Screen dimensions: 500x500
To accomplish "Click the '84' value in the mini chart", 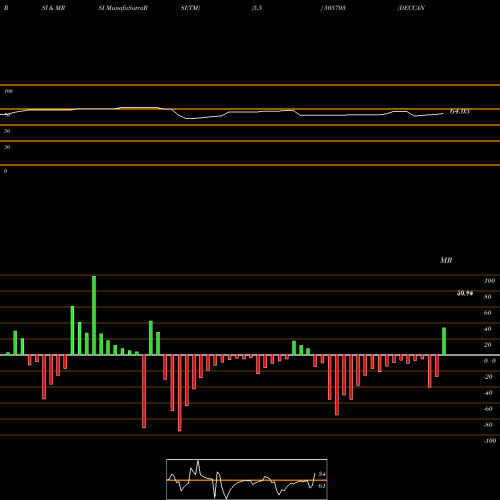I will click(x=322, y=474).
